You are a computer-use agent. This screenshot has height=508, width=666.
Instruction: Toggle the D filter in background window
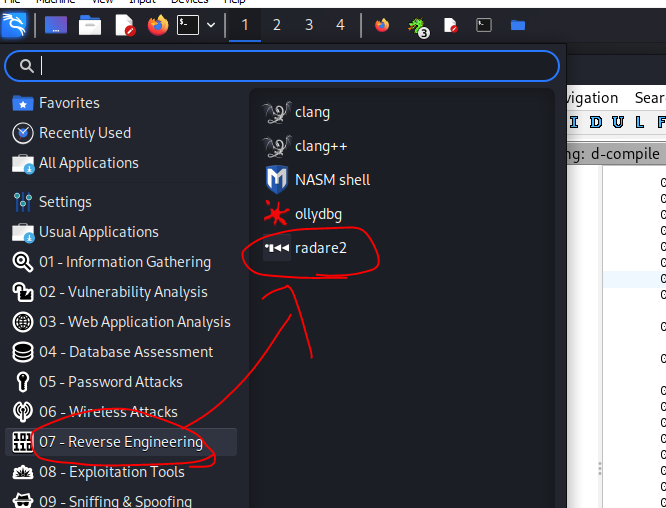click(596, 122)
